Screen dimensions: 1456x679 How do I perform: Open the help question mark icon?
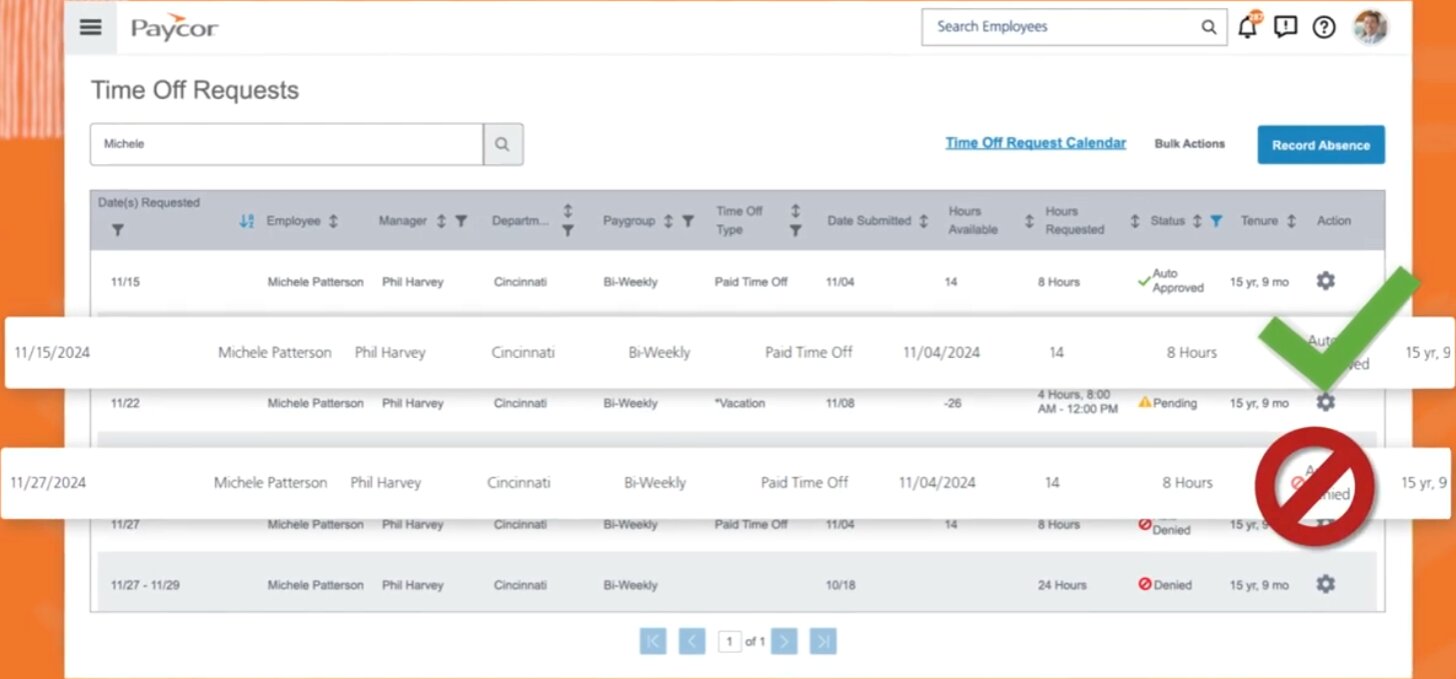[1324, 28]
